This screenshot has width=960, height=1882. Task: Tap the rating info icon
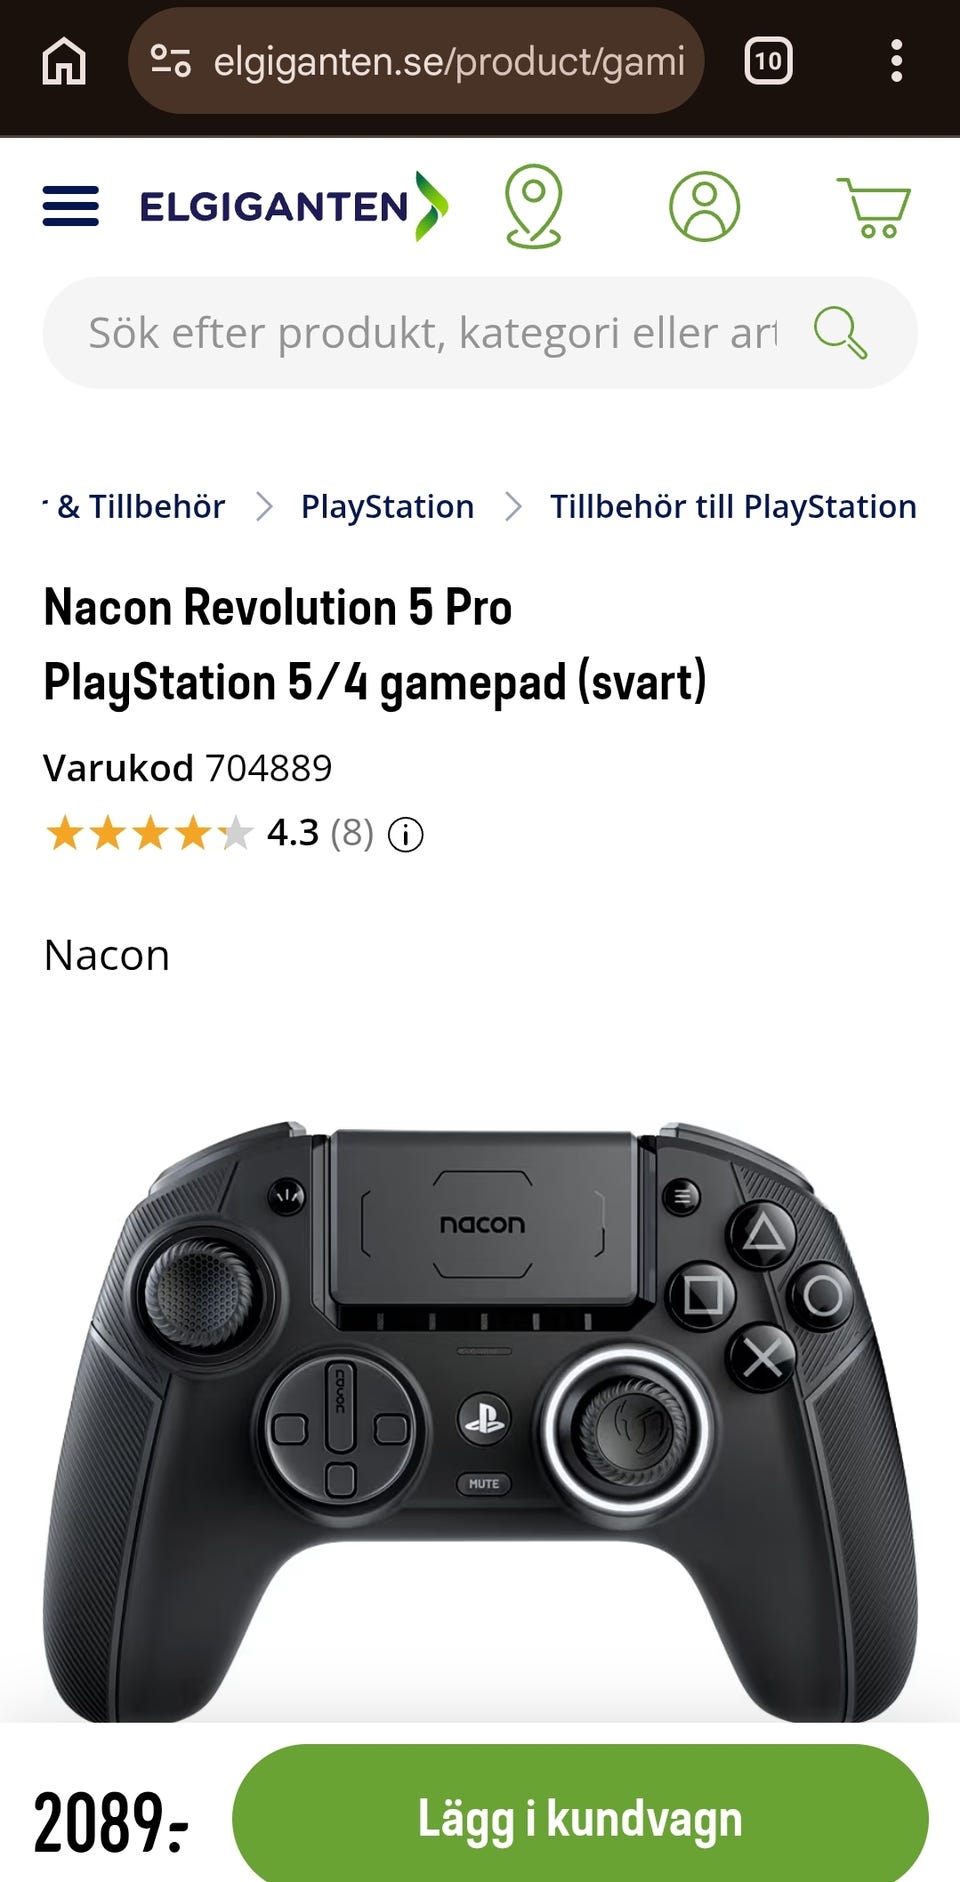(x=405, y=834)
